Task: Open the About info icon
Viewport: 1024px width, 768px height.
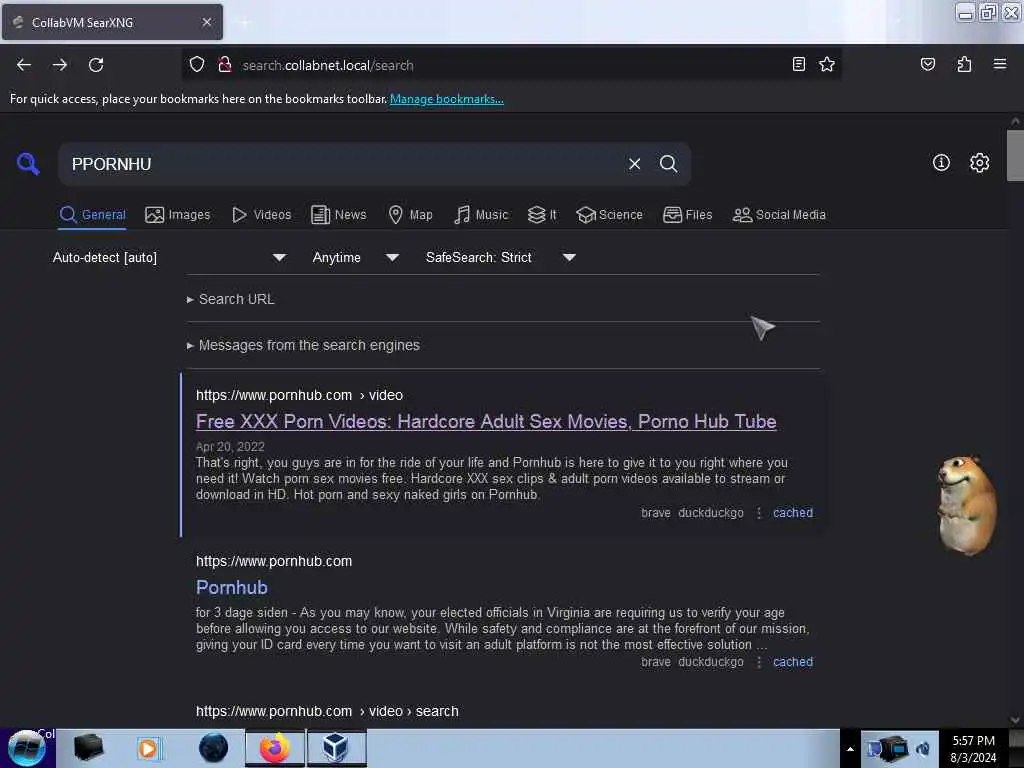Action: [941, 163]
